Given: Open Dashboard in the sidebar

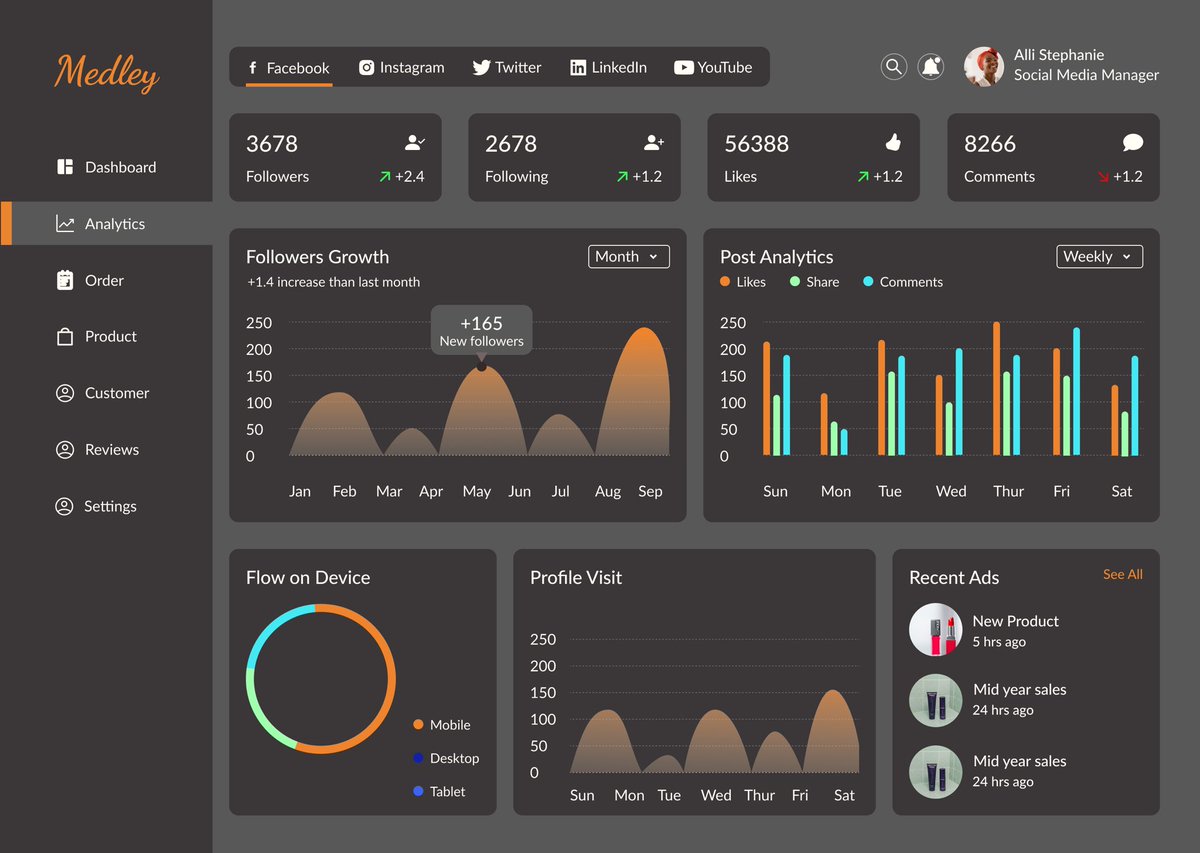Looking at the screenshot, I should click(106, 167).
